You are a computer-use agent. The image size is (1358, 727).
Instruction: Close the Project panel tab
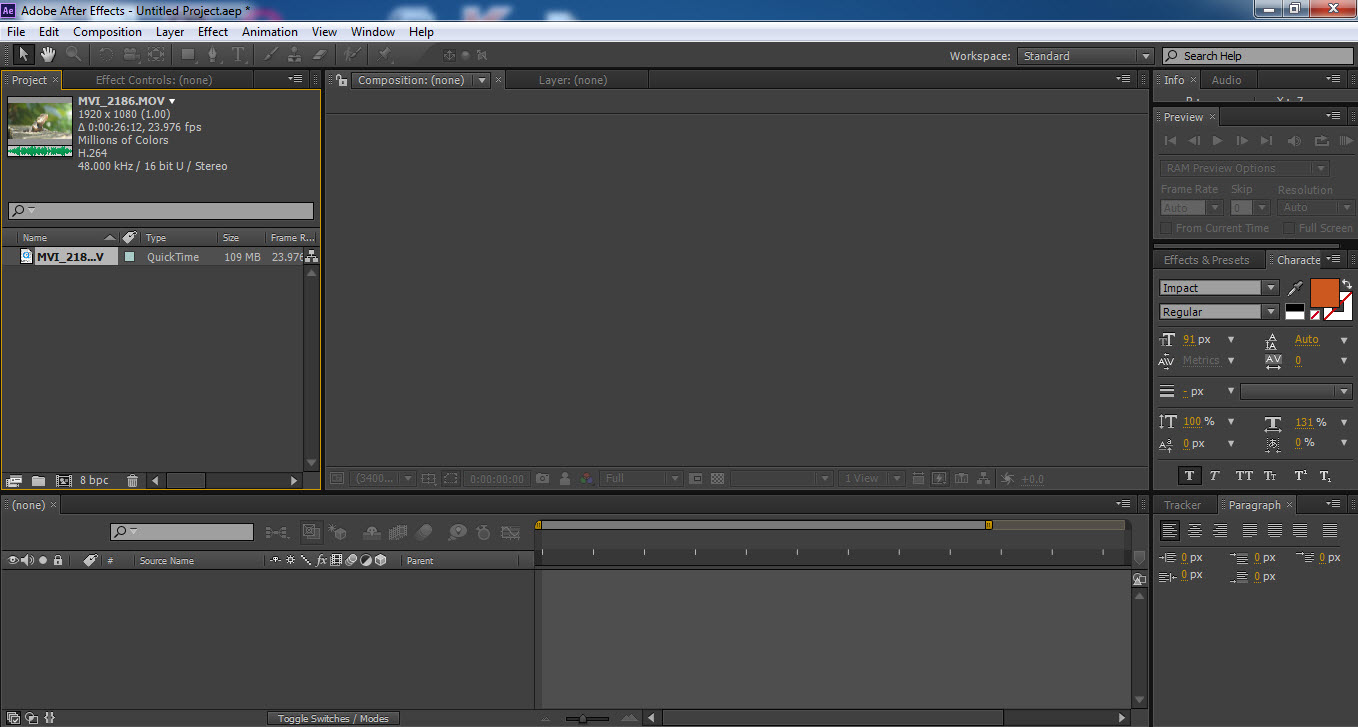click(55, 80)
